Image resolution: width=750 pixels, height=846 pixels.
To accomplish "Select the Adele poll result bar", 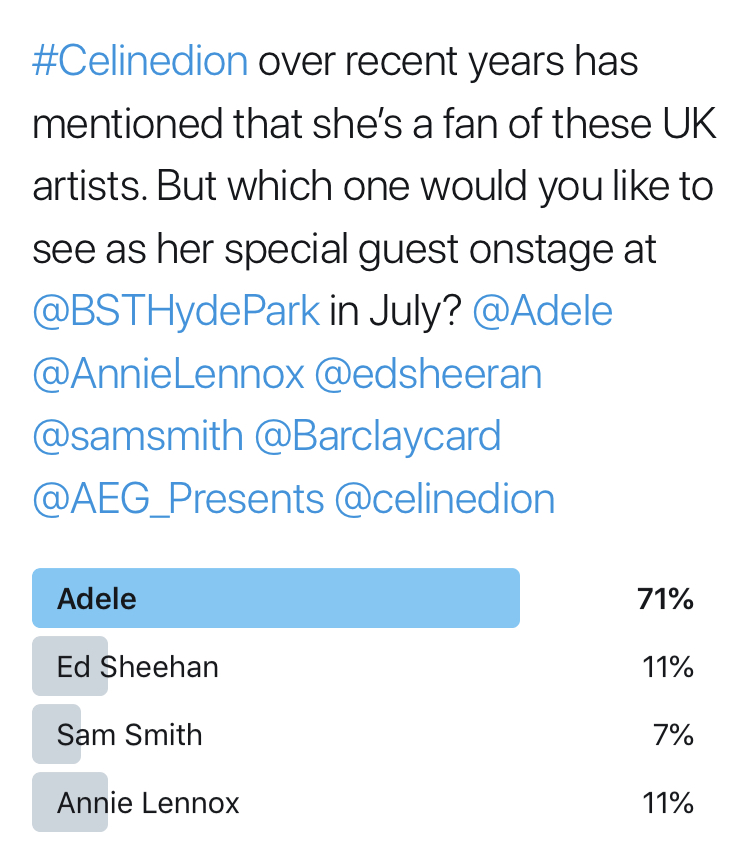I will click(276, 598).
